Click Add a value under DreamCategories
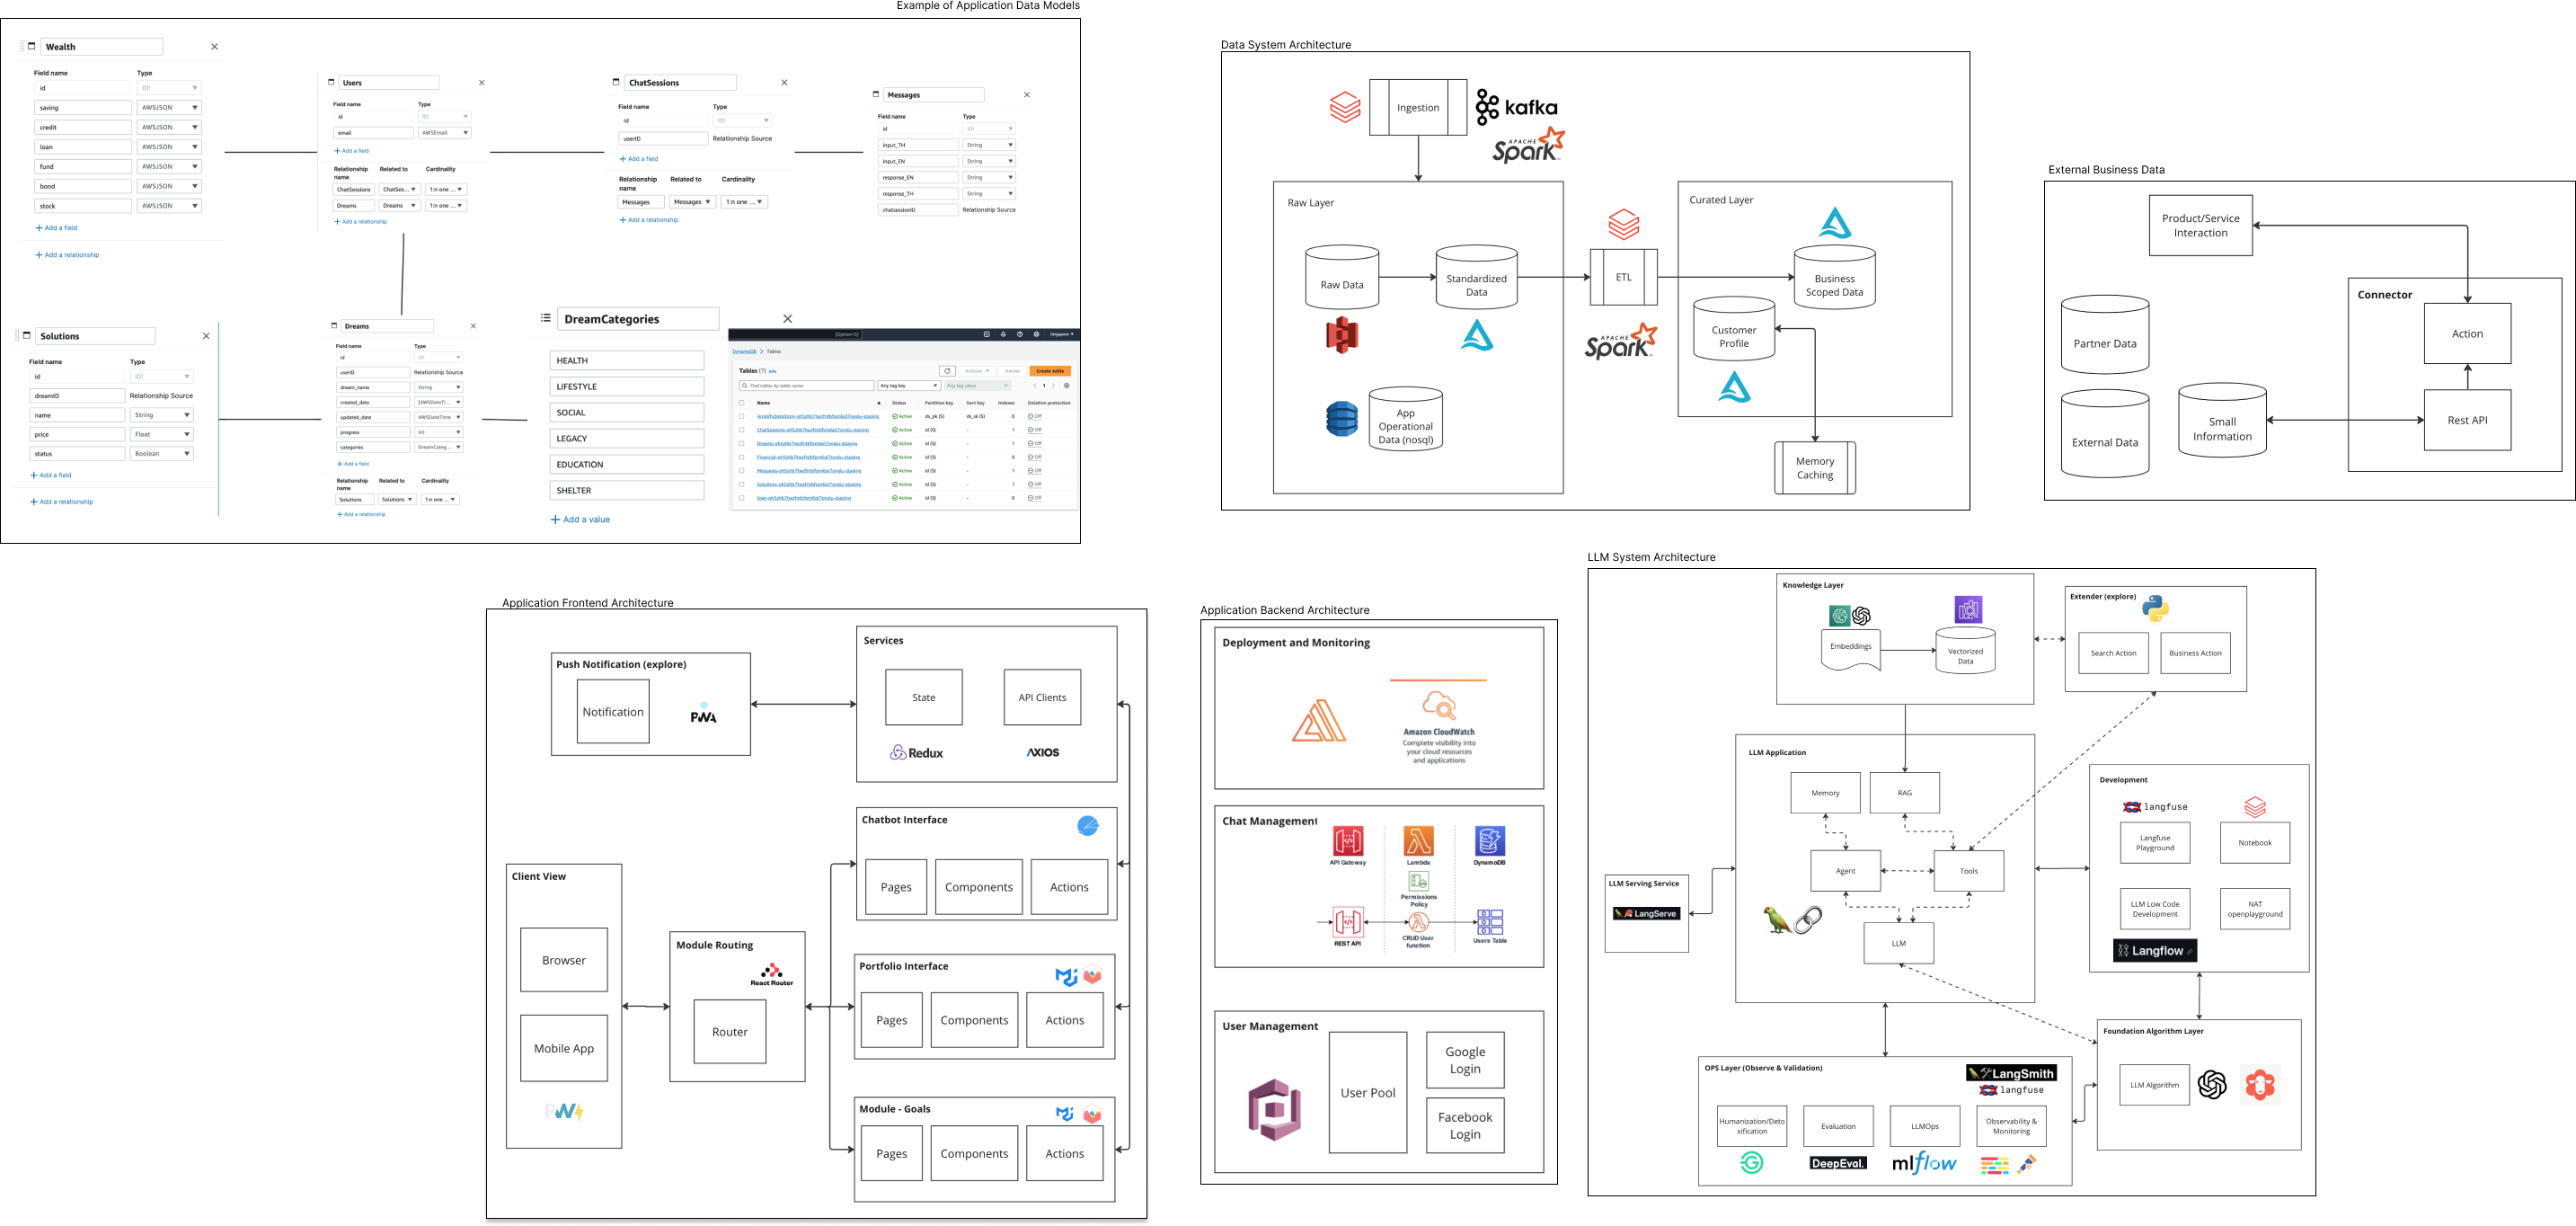 pyautogui.click(x=580, y=519)
